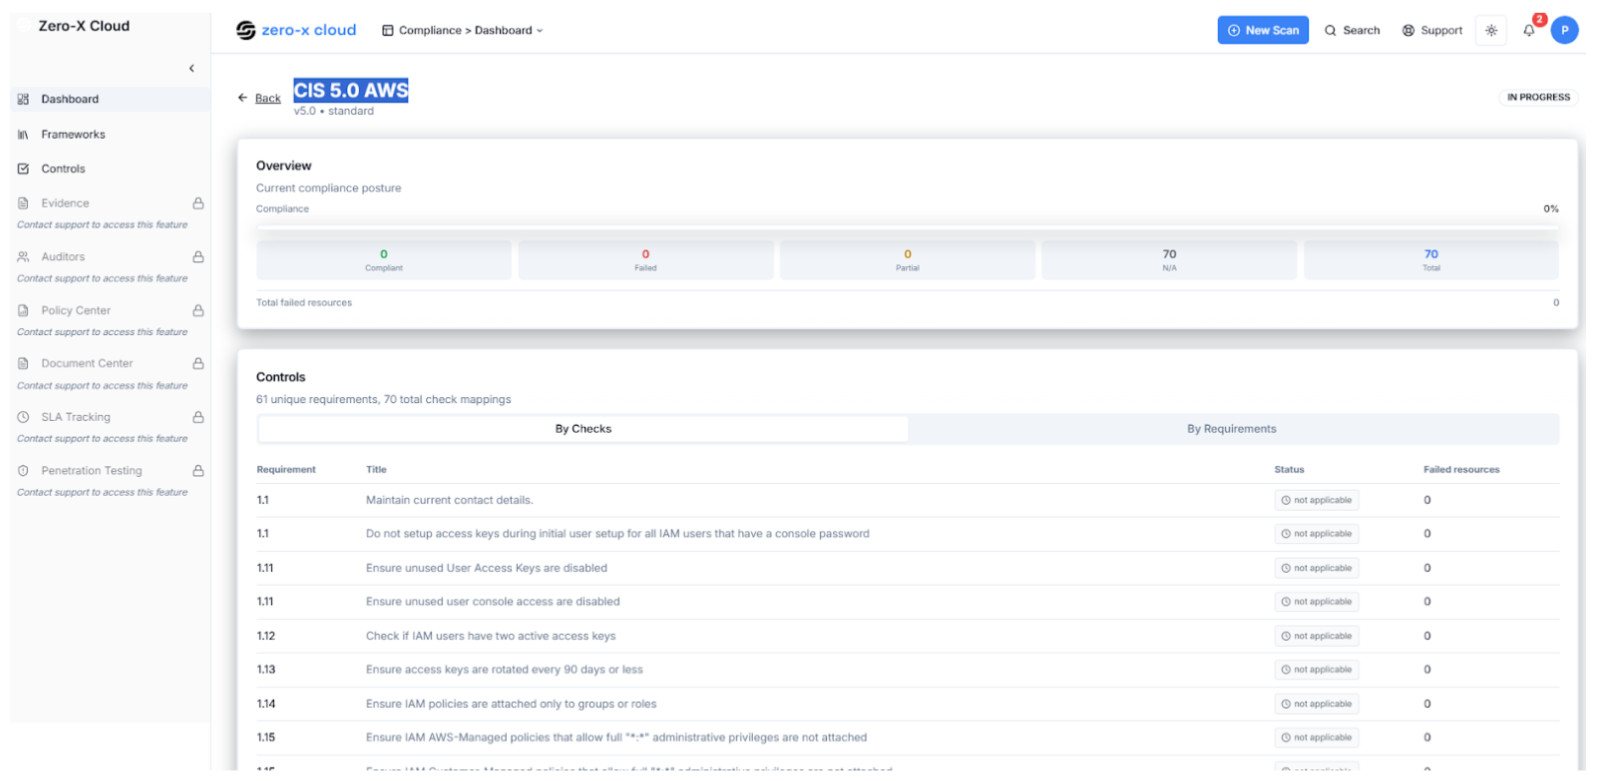Click the Penetration Testing icon
Image resolution: width=1614 pixels, height=781 pixels.
tap(23, 470)
